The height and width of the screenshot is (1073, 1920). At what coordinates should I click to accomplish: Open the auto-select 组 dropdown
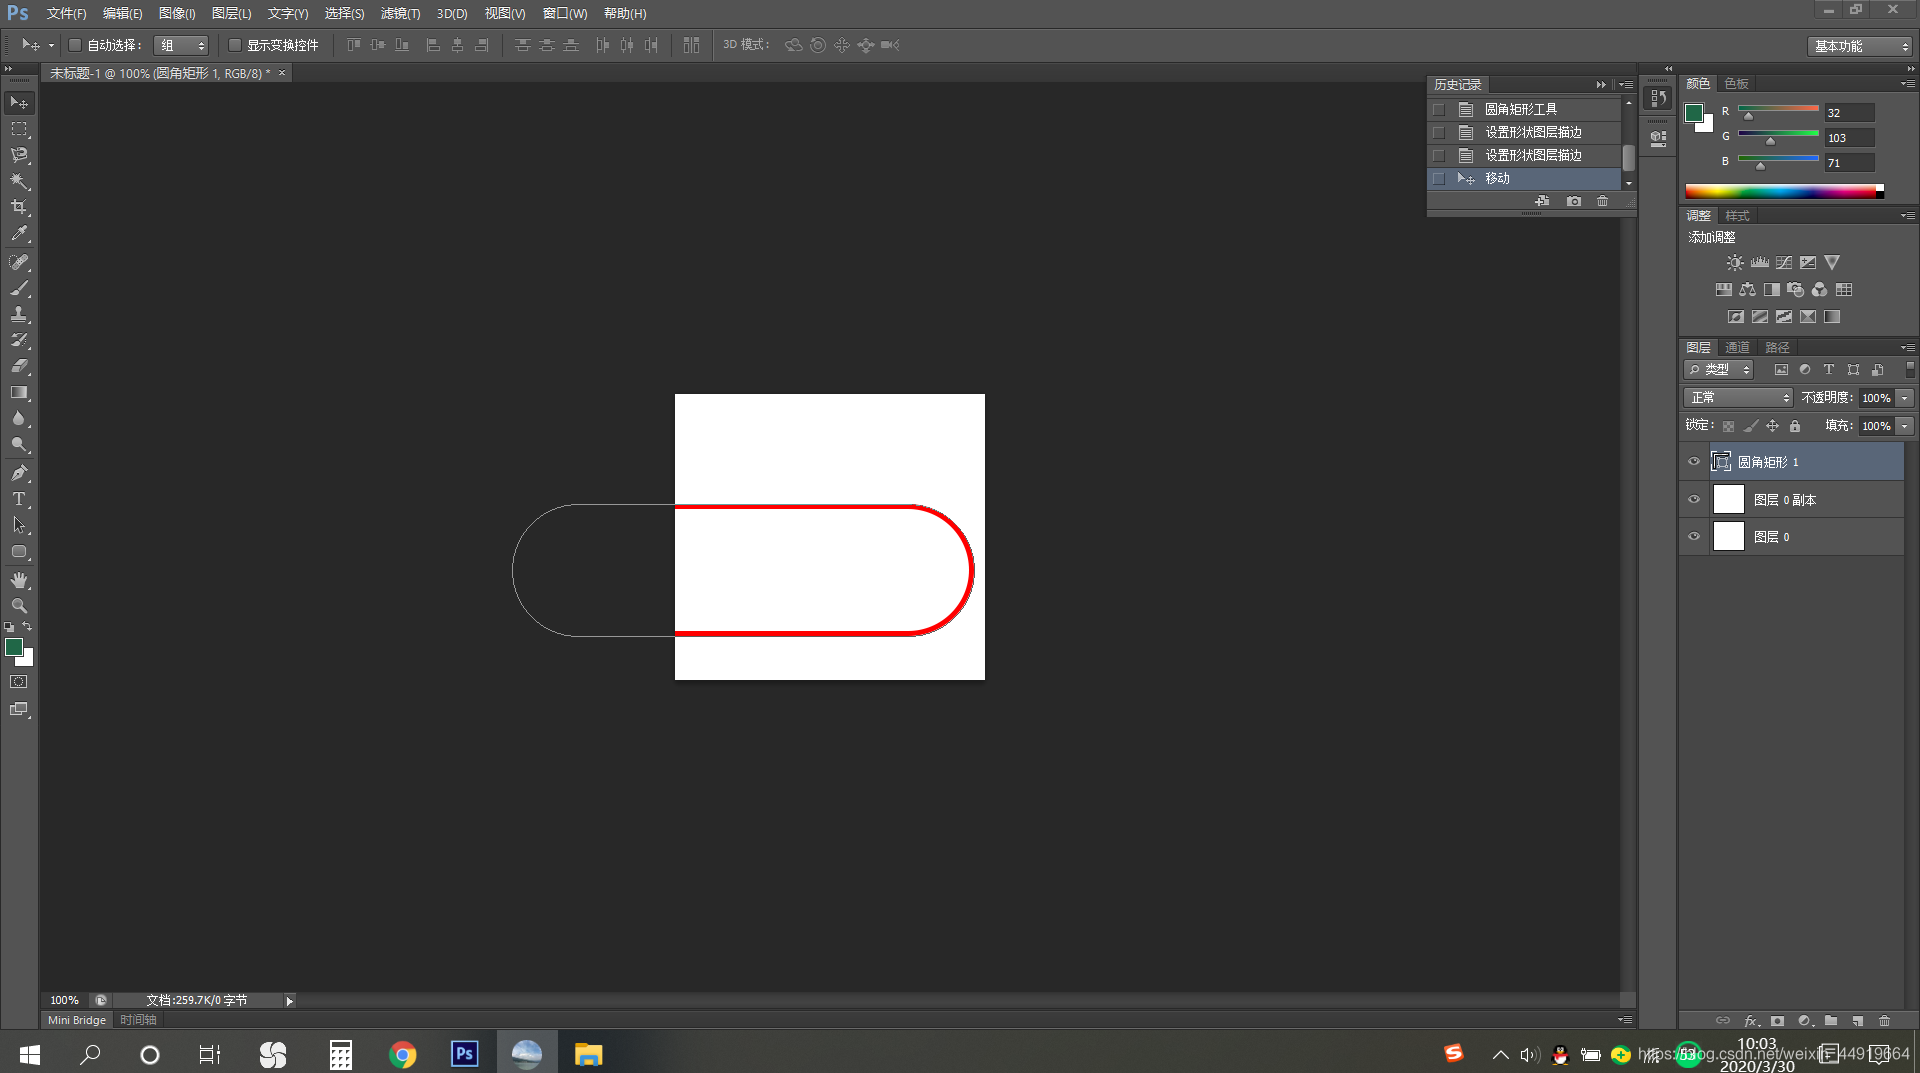[x=181, y=45]
